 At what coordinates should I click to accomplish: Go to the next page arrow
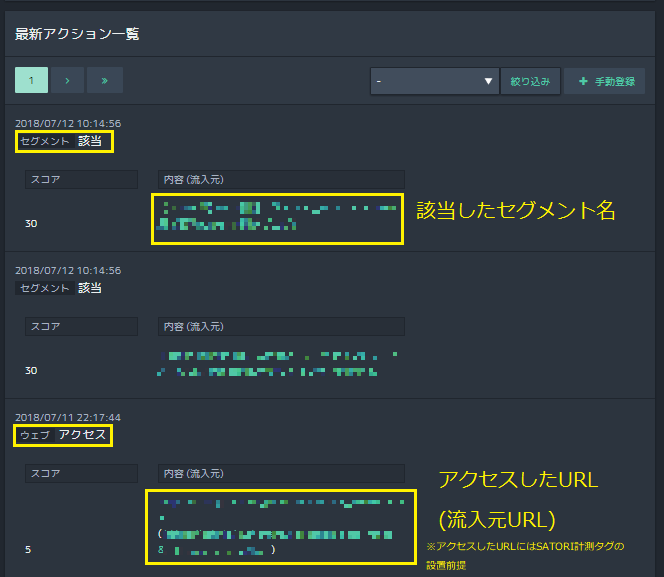coord(68,80)
